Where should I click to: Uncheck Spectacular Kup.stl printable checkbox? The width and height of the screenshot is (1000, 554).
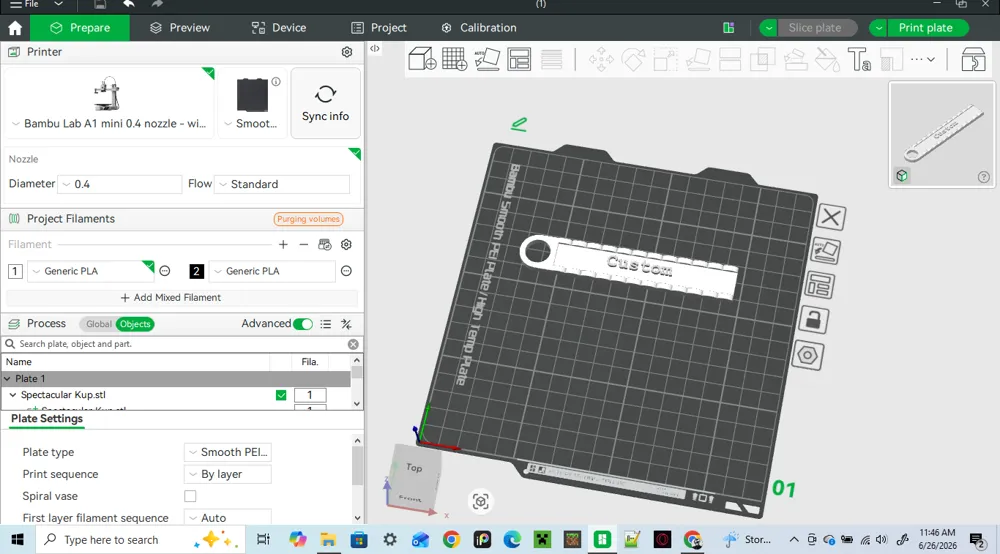[281, 395]
